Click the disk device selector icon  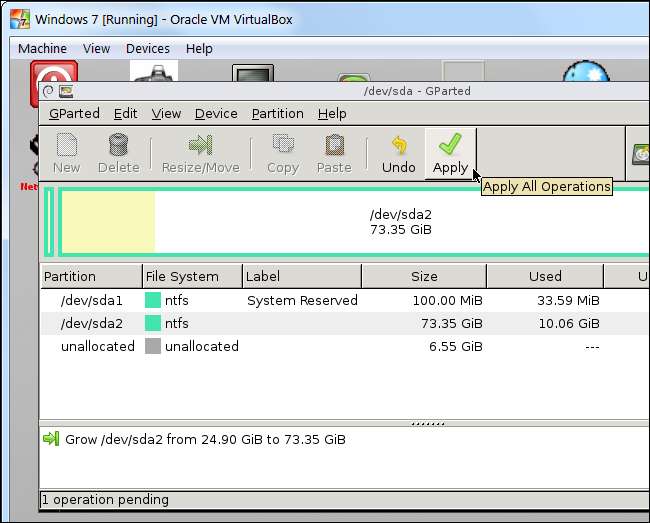point(640,154)
